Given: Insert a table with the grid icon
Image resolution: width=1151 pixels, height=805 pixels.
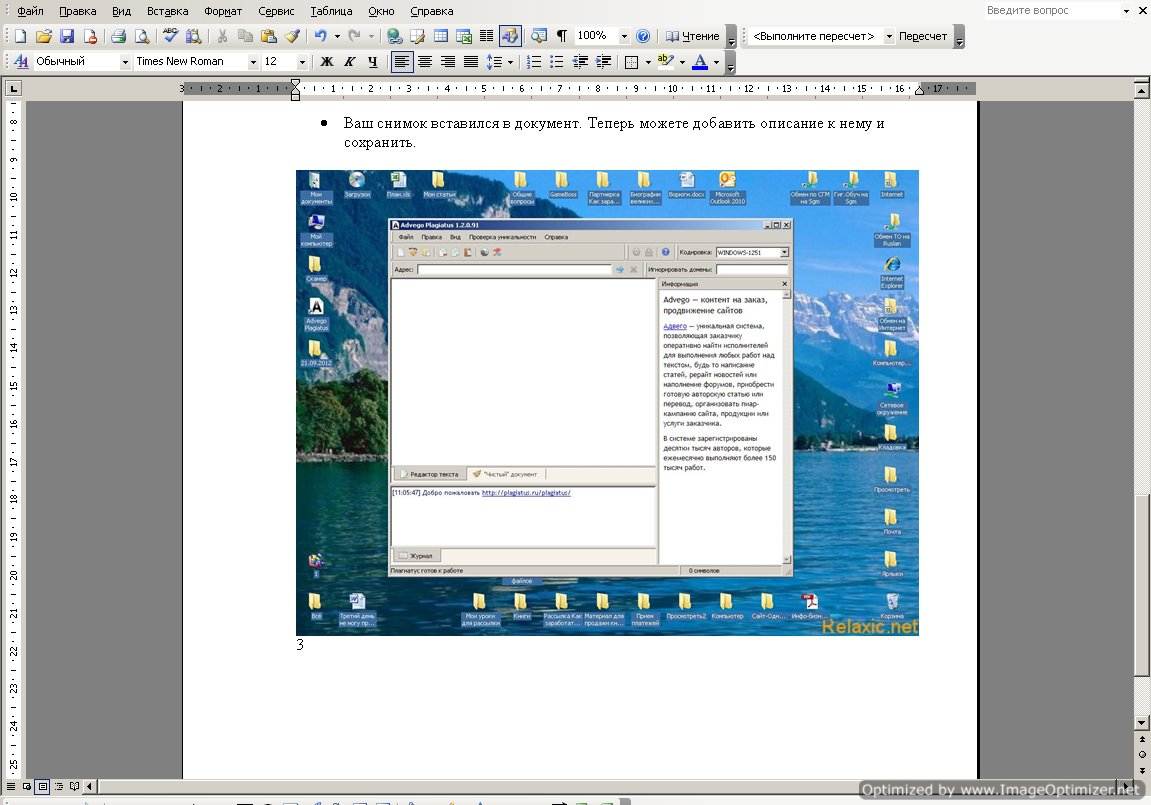Looking at the screenshot, I should [440, 36].
